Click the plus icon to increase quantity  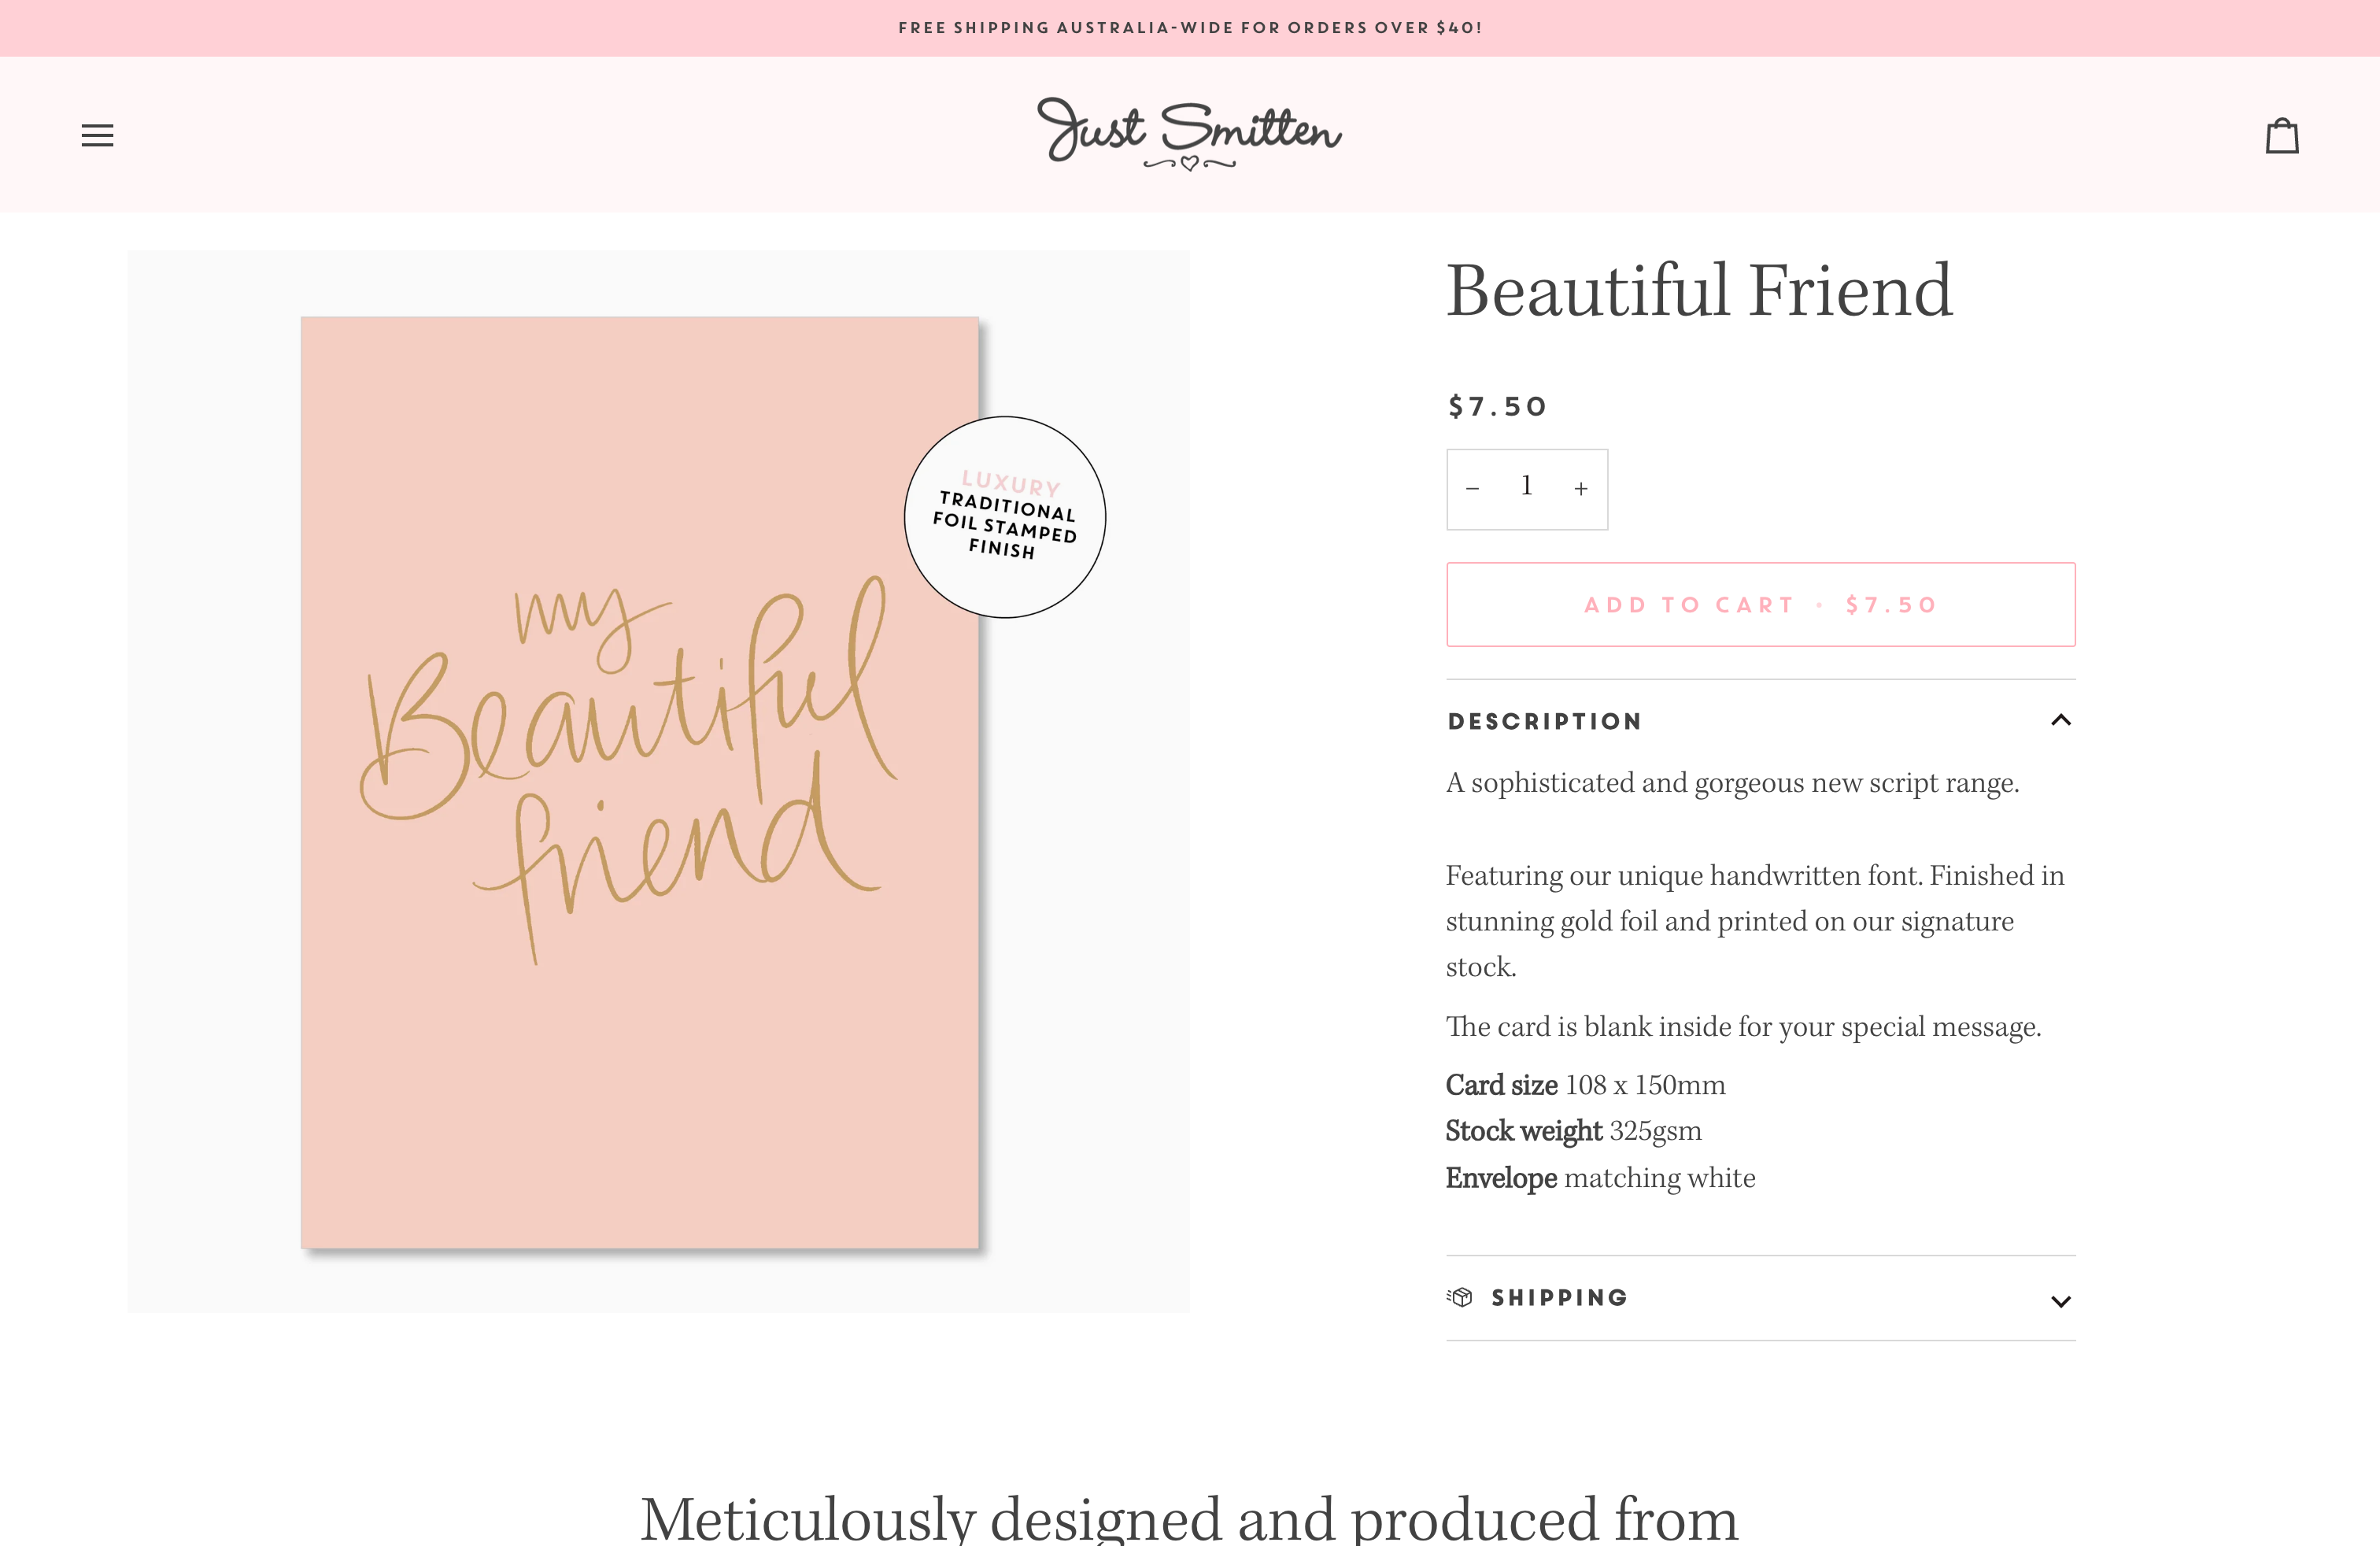[1580, 489]
